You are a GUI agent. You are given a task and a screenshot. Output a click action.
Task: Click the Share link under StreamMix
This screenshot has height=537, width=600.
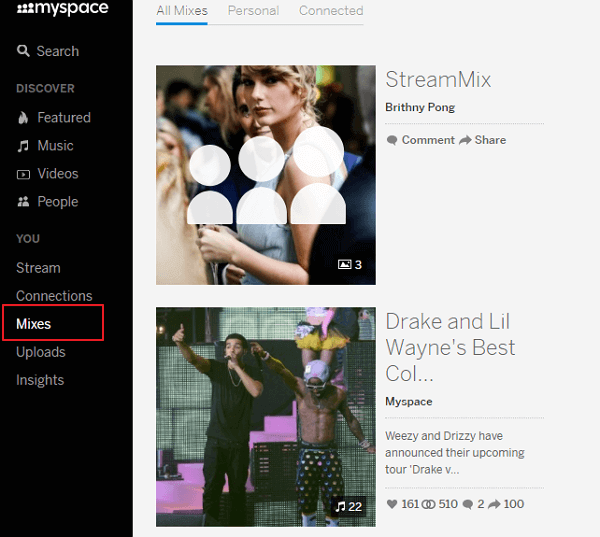tap(490, 140)
